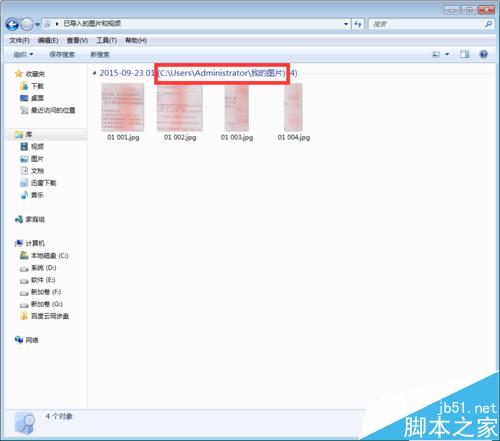Viewport: 500px width, 441px height.
Task: Select thumbnail 01 002.jpg
Action: tap(180, 107)
